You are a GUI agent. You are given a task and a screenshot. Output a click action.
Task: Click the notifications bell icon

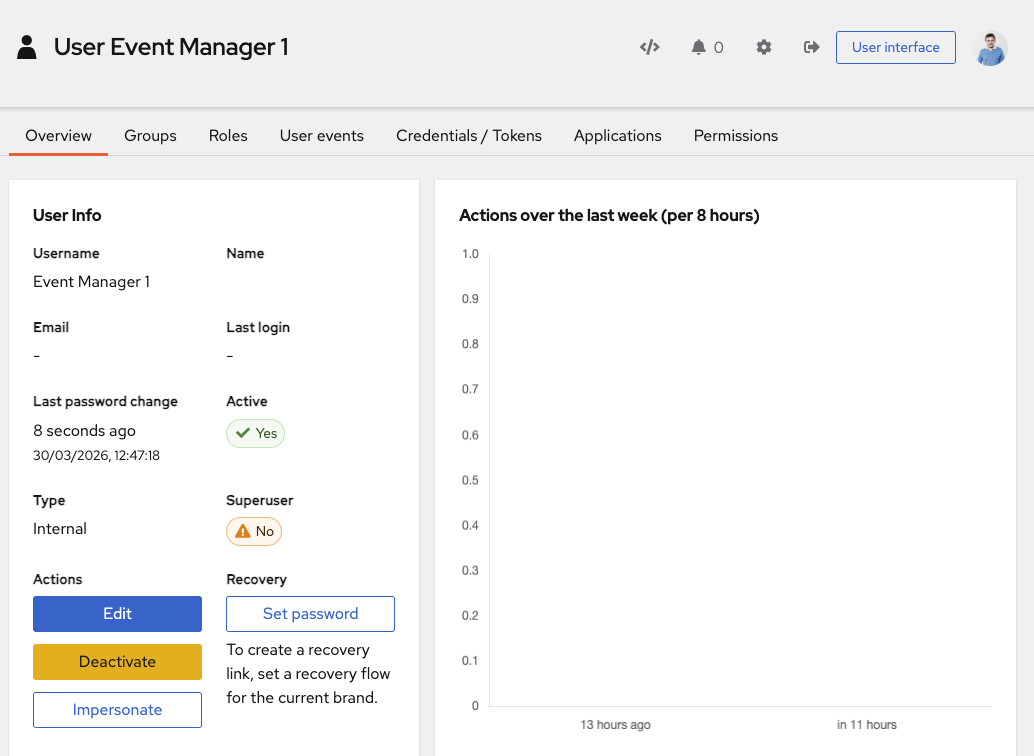(699, 47)
